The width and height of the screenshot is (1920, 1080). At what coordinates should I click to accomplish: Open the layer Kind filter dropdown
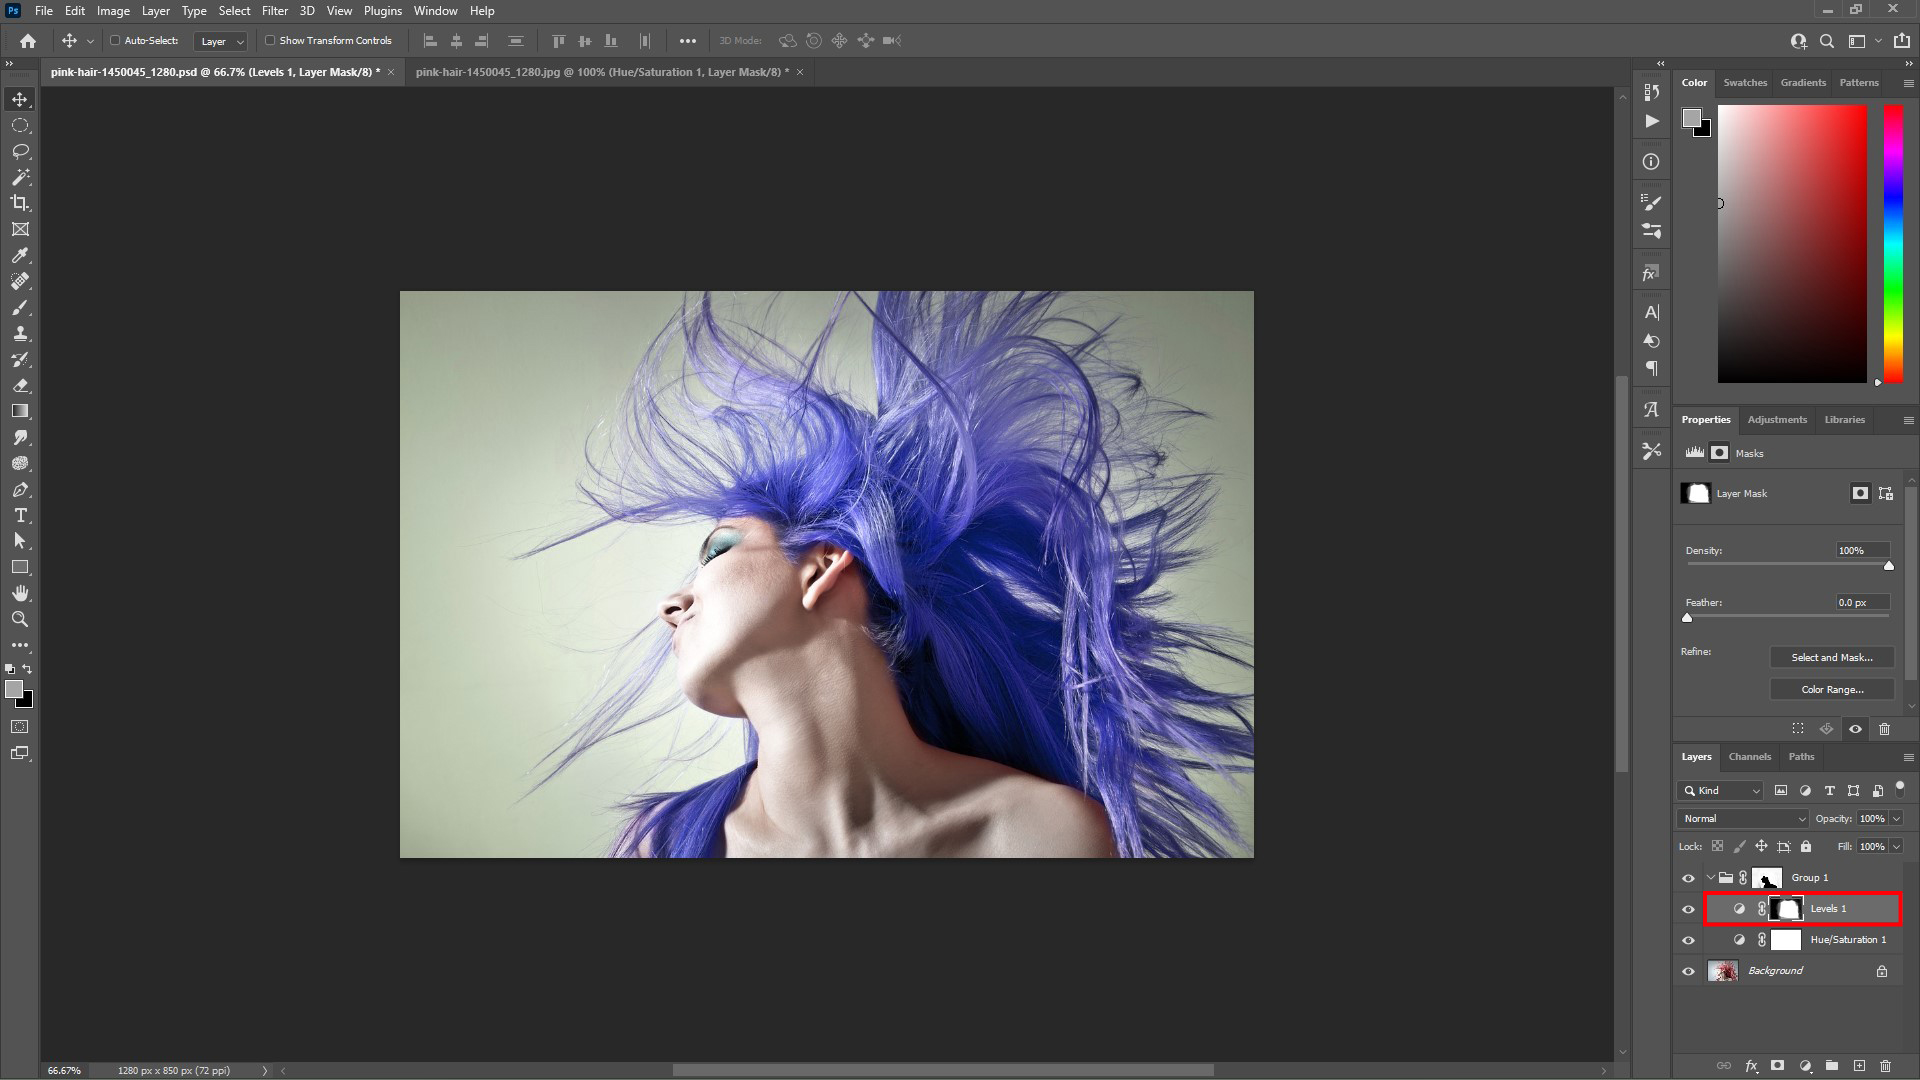[x=1720, y=790]
